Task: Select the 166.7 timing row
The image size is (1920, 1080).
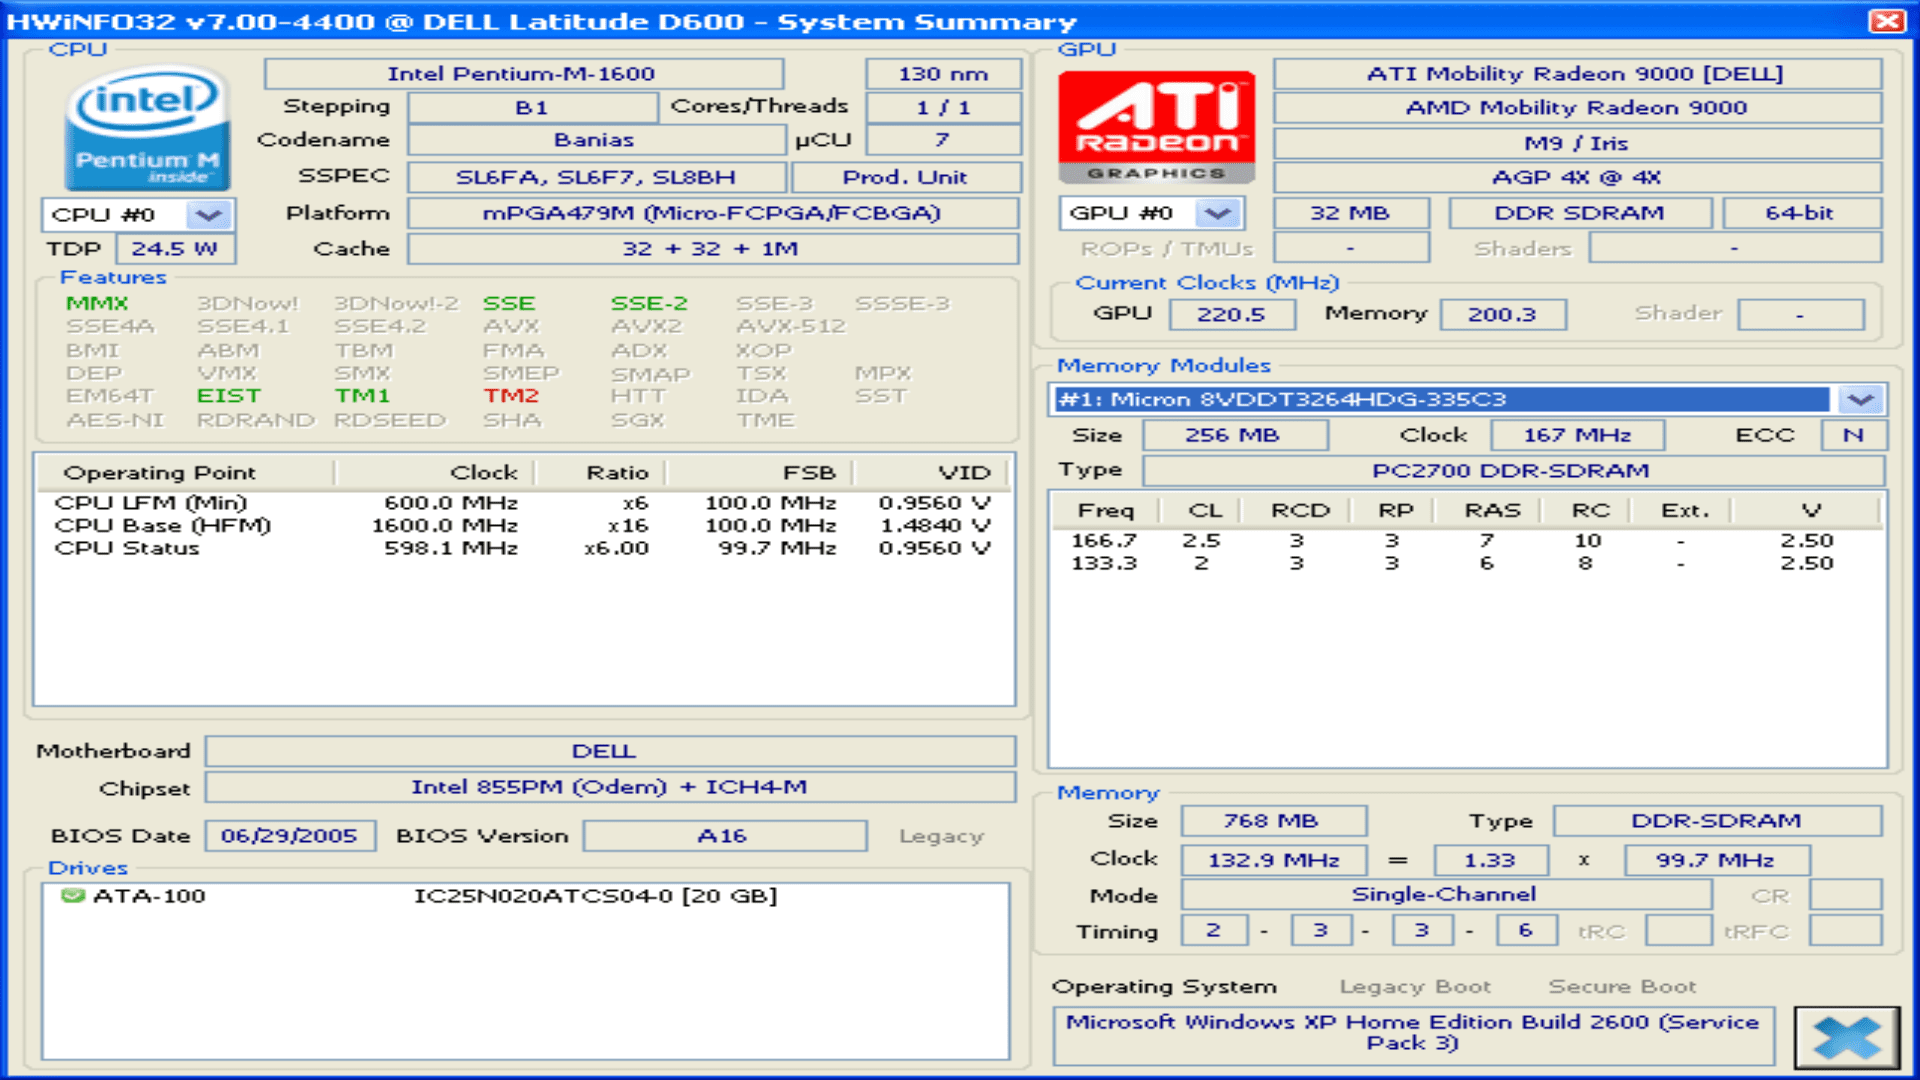Action: [1465, 541]
